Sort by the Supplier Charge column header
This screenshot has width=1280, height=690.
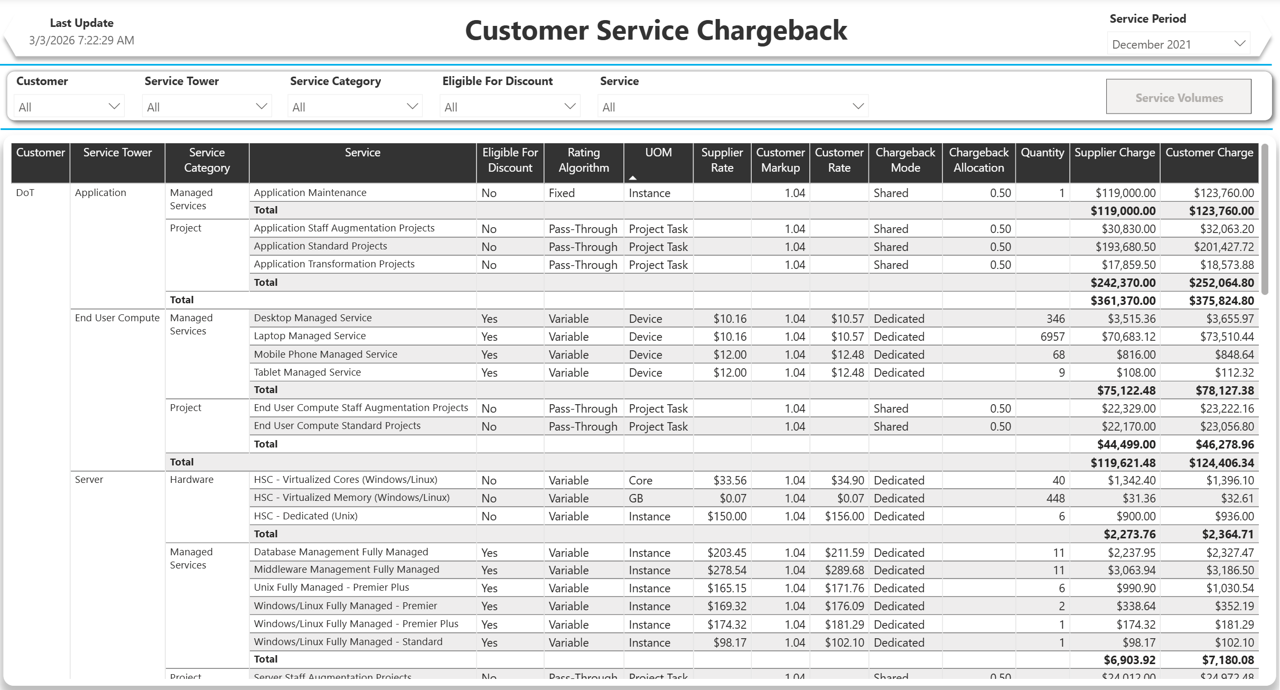(x=1115, y=153)
